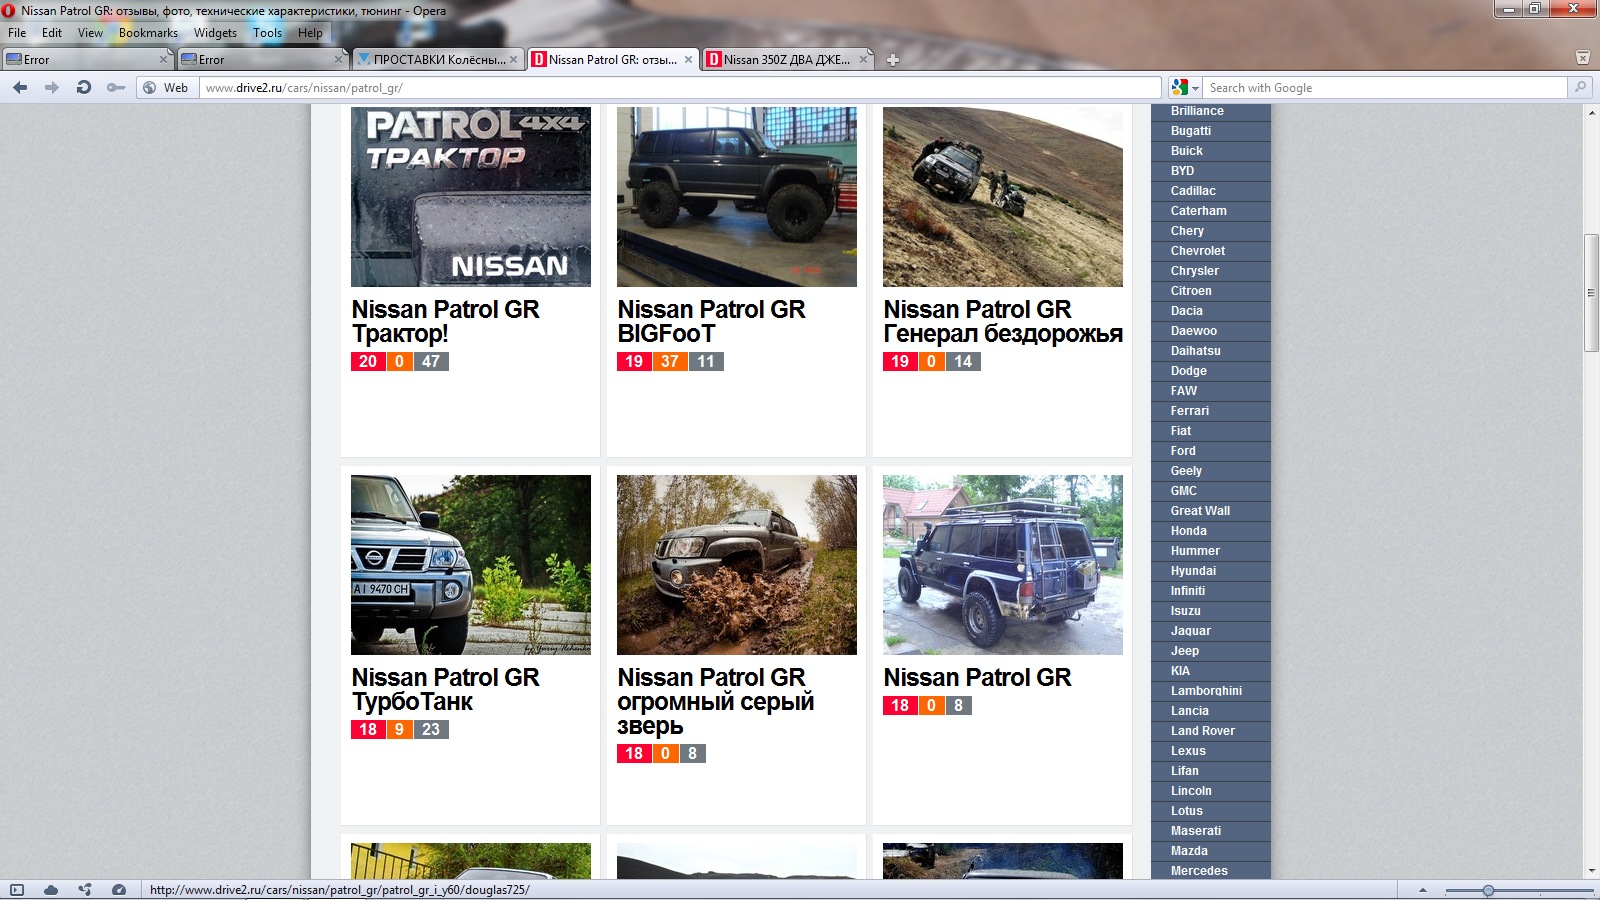Open the Bookmarks menu
This screenshot has height=900, width=1600.
[148, 33]
